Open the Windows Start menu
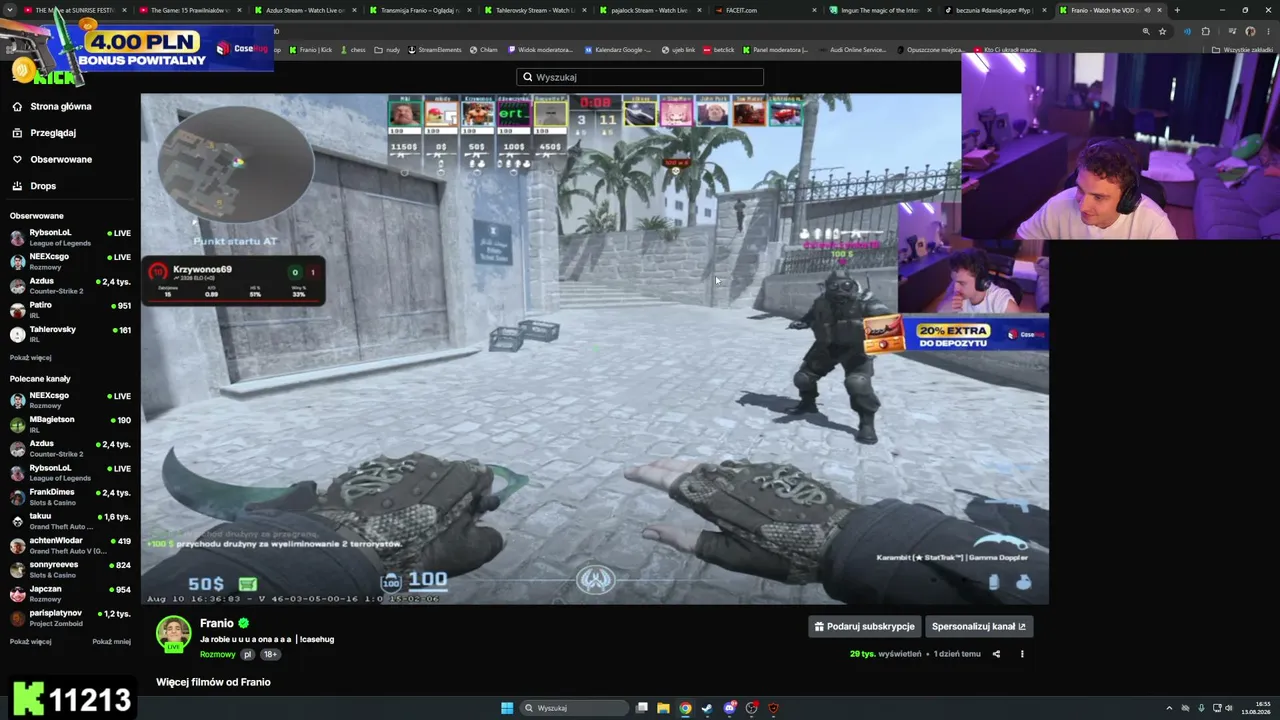1280x720 pixels. [x=507, y=708]
